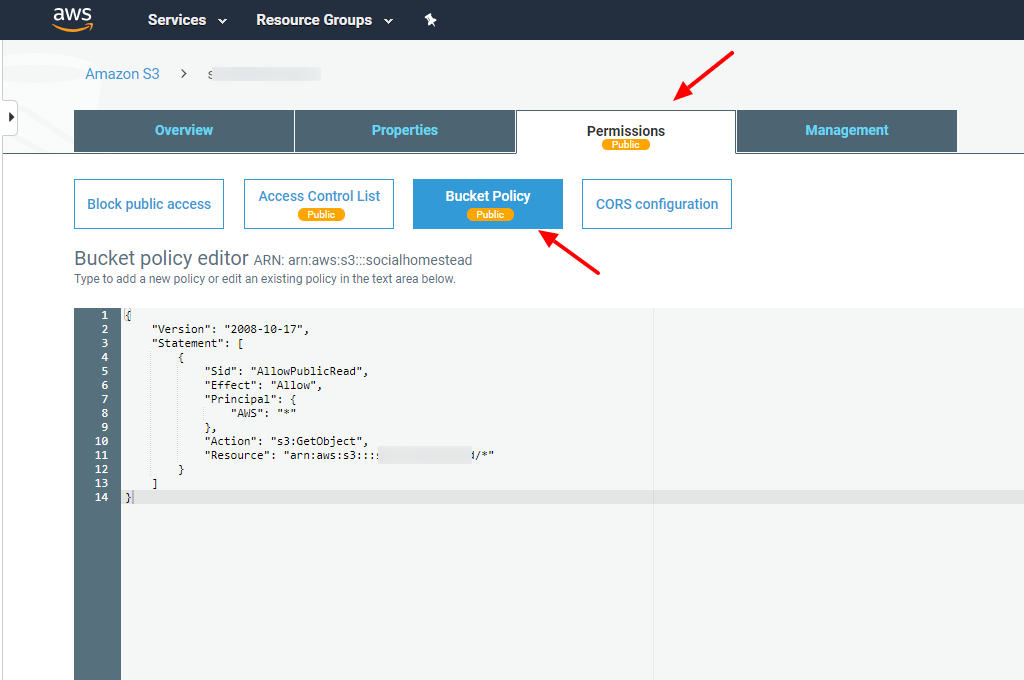Viewport: 1024px width, 680px height.
Task: Click the "Resource" line in editor
Action: (349, 455)
